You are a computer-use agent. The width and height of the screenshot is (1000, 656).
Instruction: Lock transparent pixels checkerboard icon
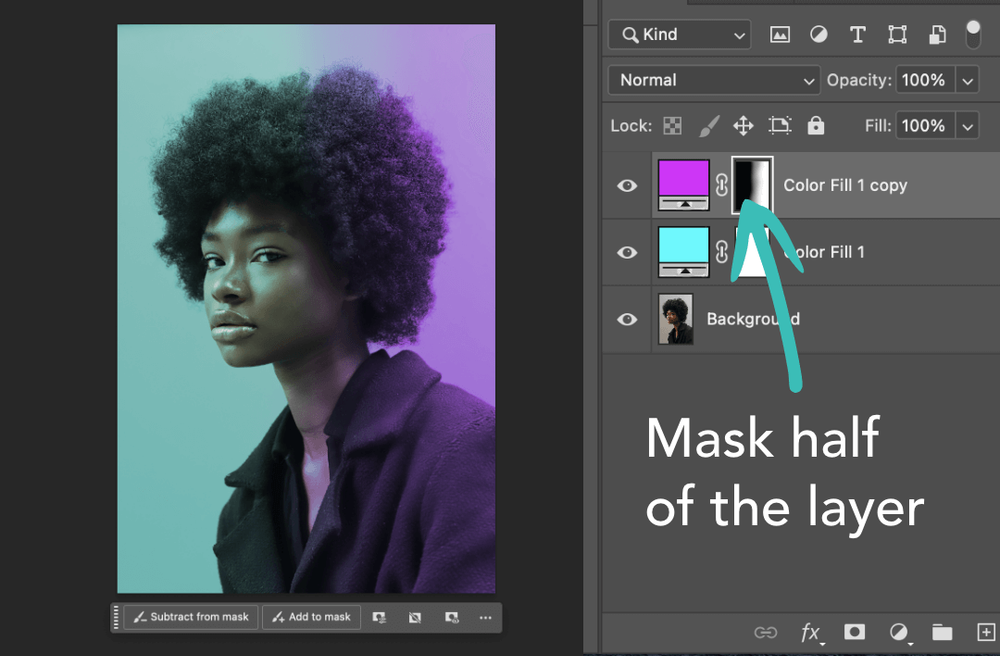click(672, 126)
